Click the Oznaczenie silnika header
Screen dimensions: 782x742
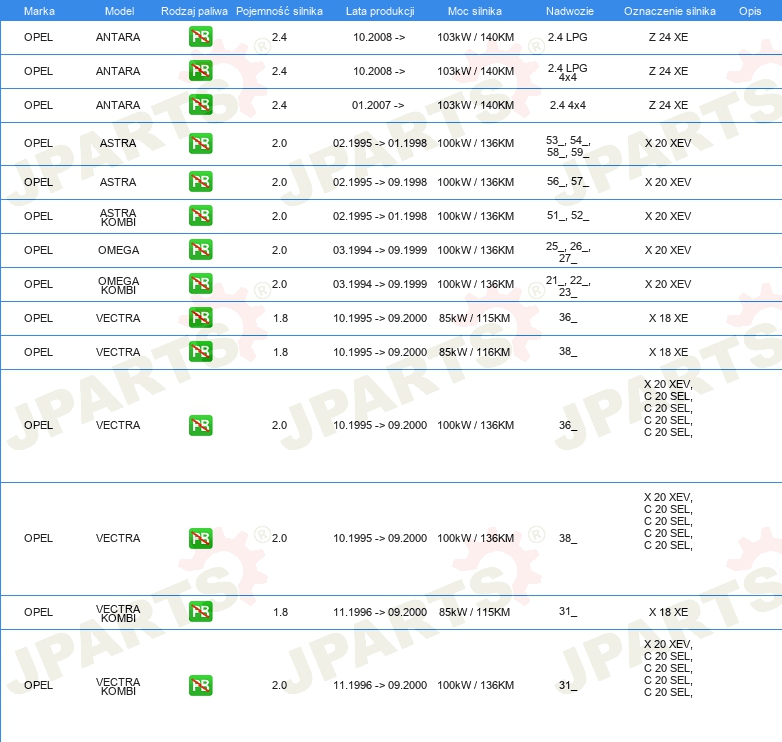669,10
